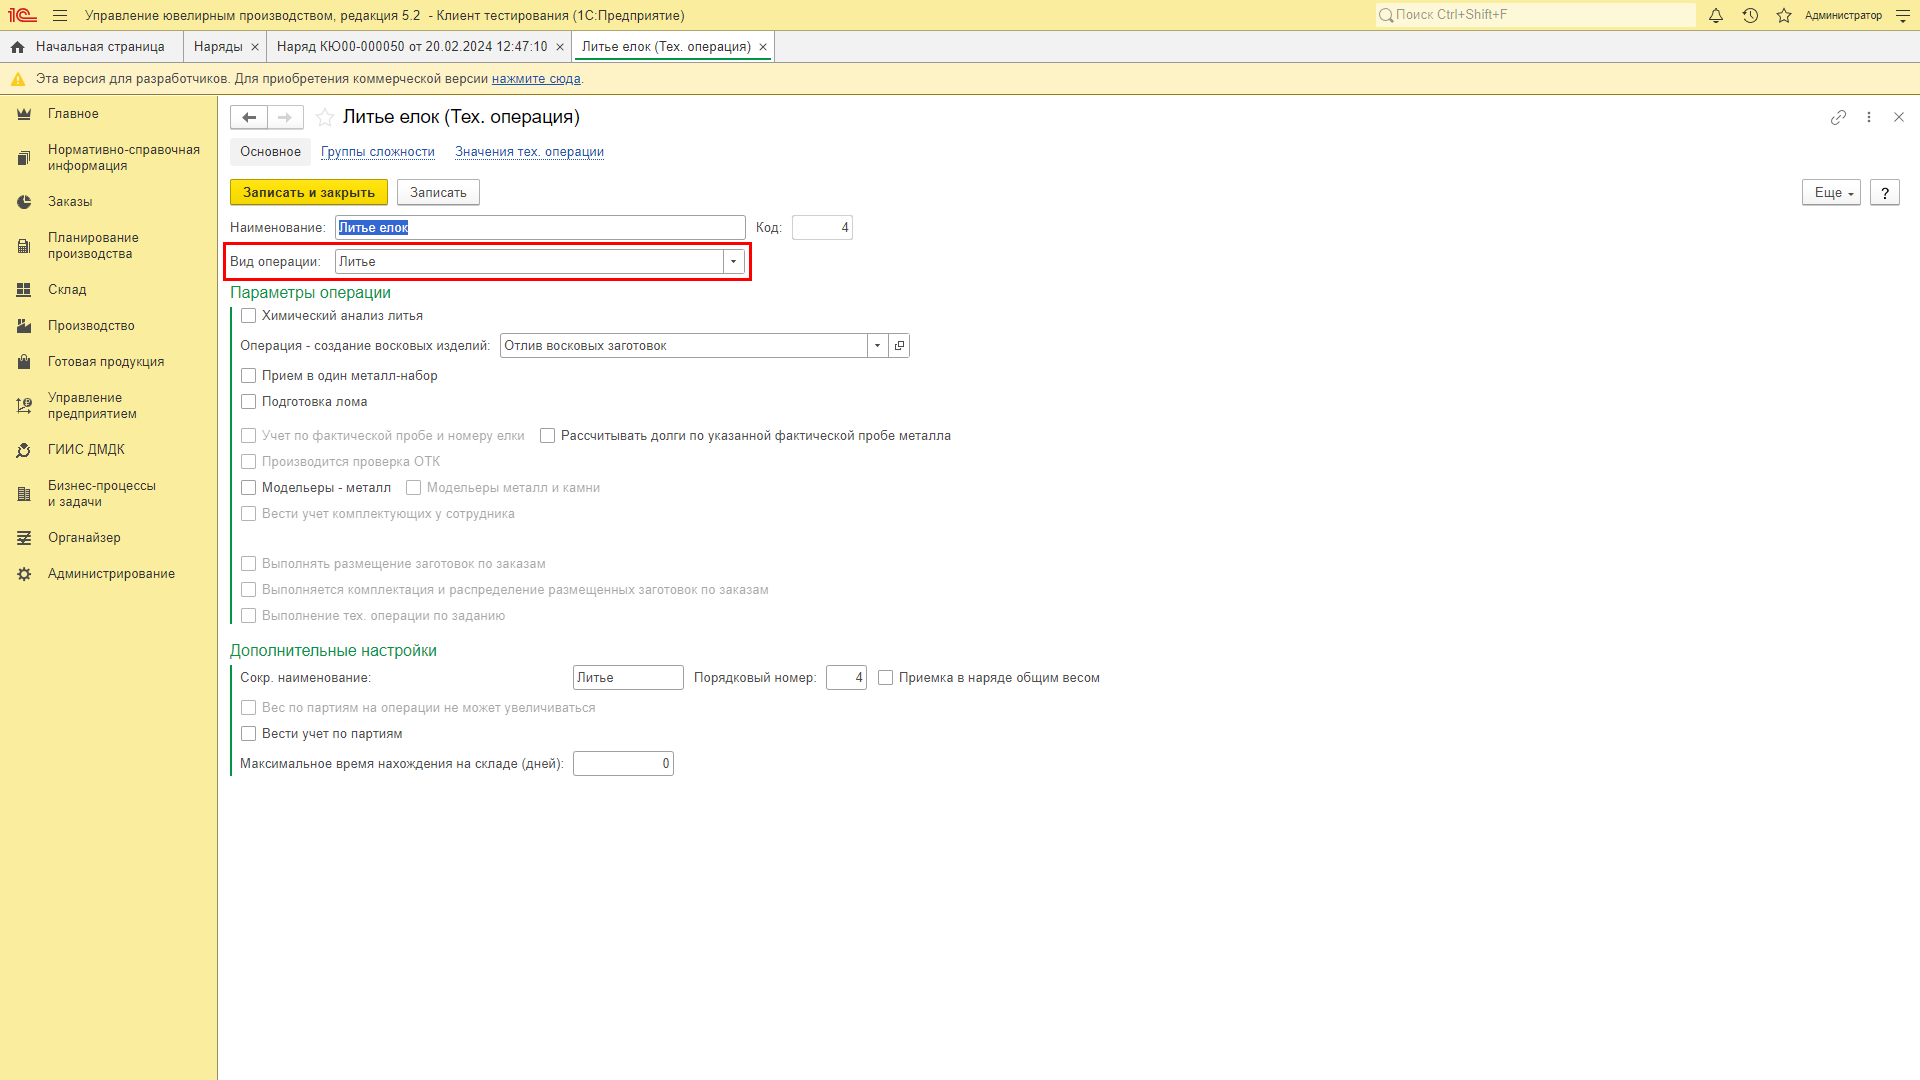
Task: Open favorites star in title bar
Action: [x=1784, y=15]
